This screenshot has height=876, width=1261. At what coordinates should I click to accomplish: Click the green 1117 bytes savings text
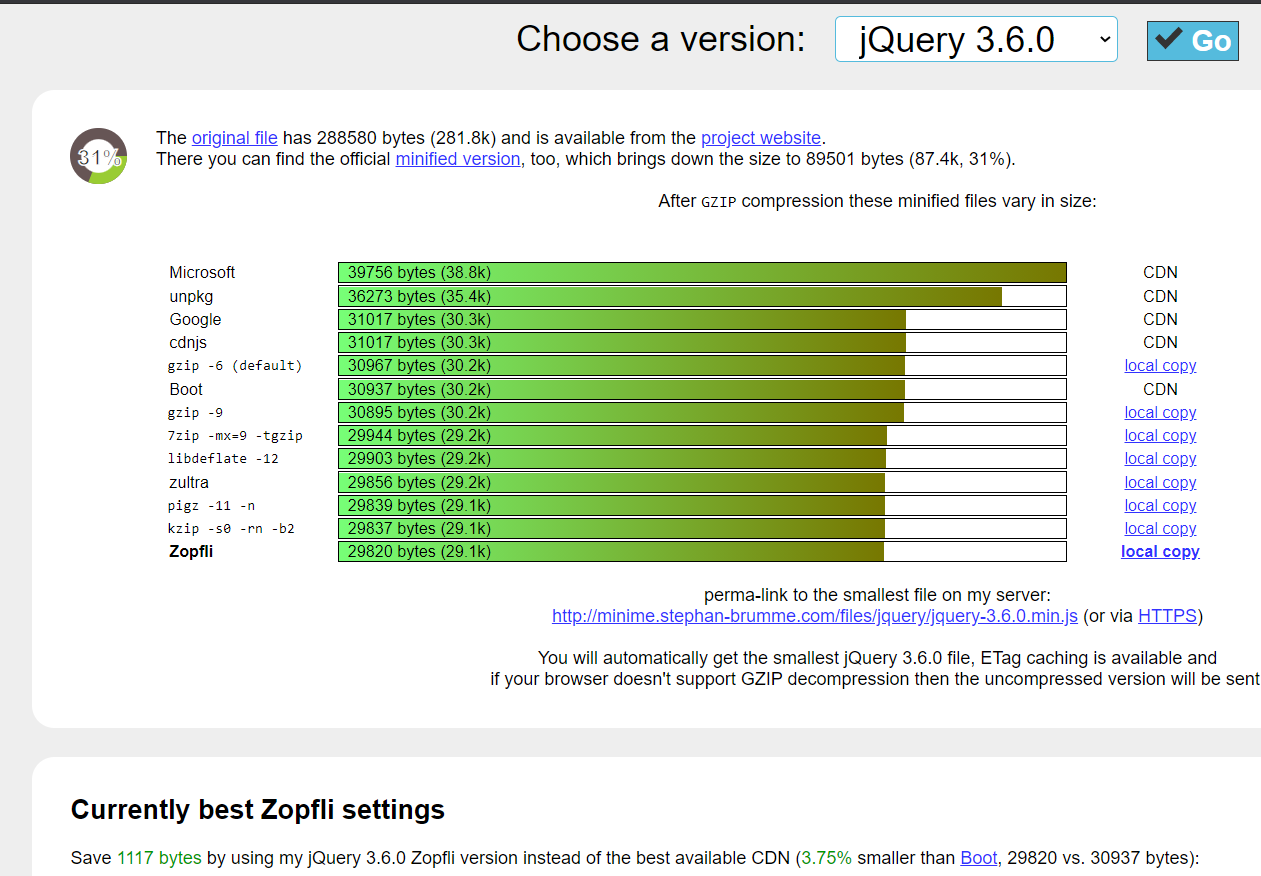[x=159, y=858]
